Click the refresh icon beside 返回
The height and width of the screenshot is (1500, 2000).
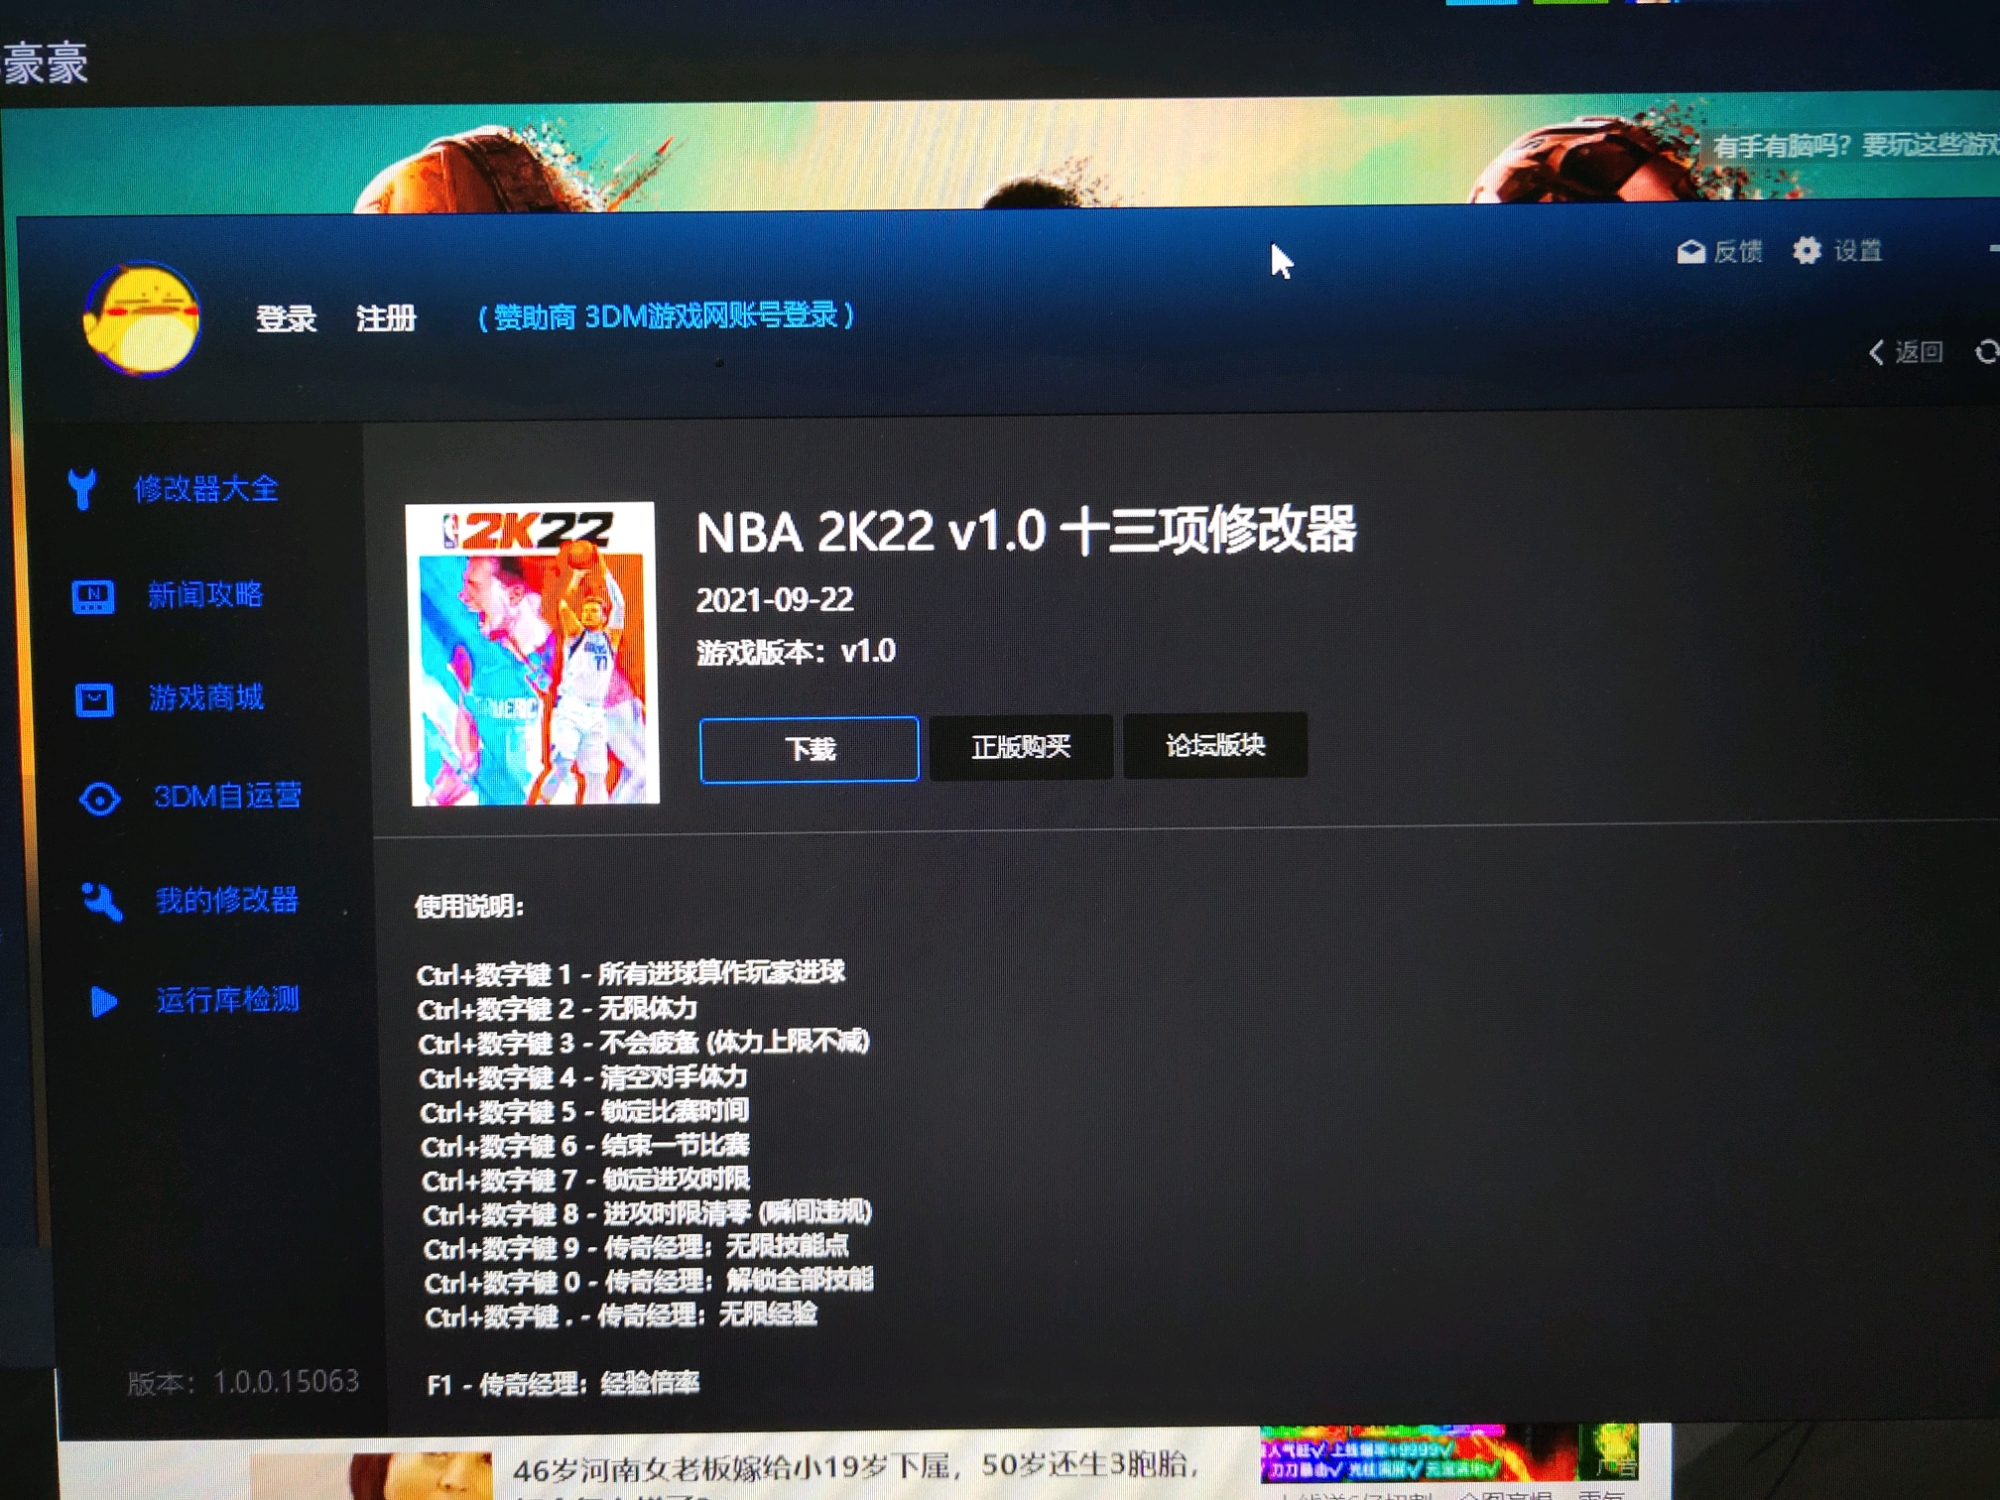click(x=1986, y=351)
